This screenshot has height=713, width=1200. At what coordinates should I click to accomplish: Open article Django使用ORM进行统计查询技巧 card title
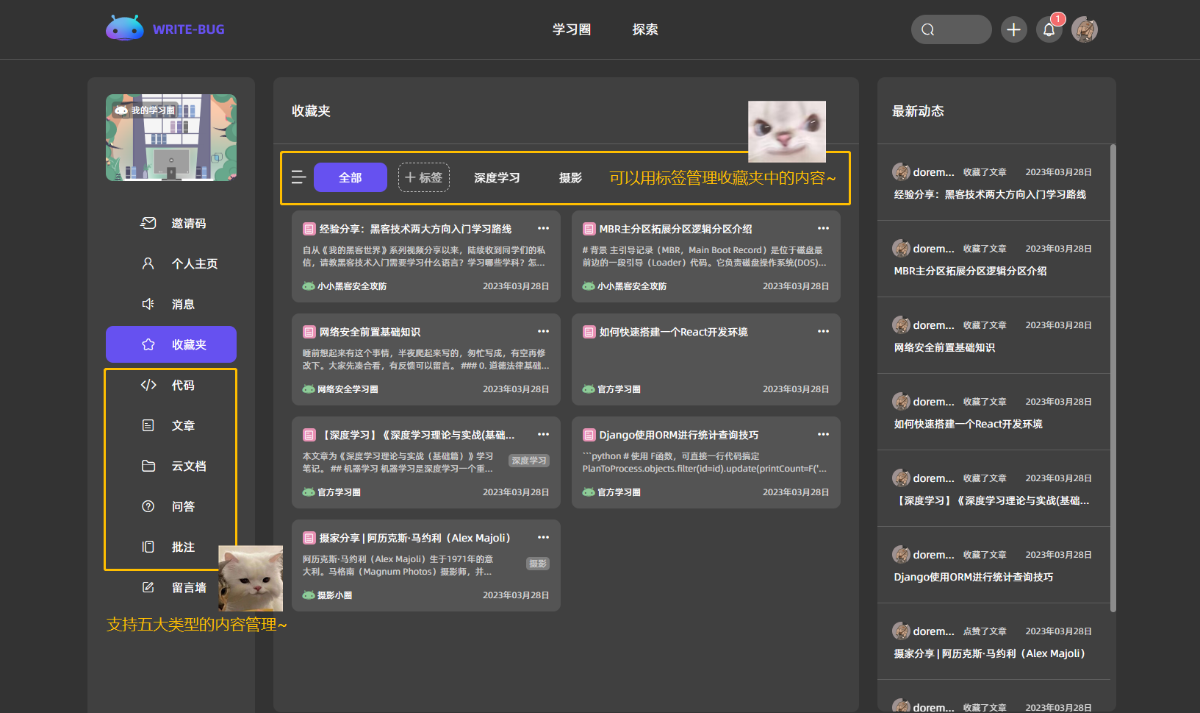pyautogui.click(x=678, y=435)
